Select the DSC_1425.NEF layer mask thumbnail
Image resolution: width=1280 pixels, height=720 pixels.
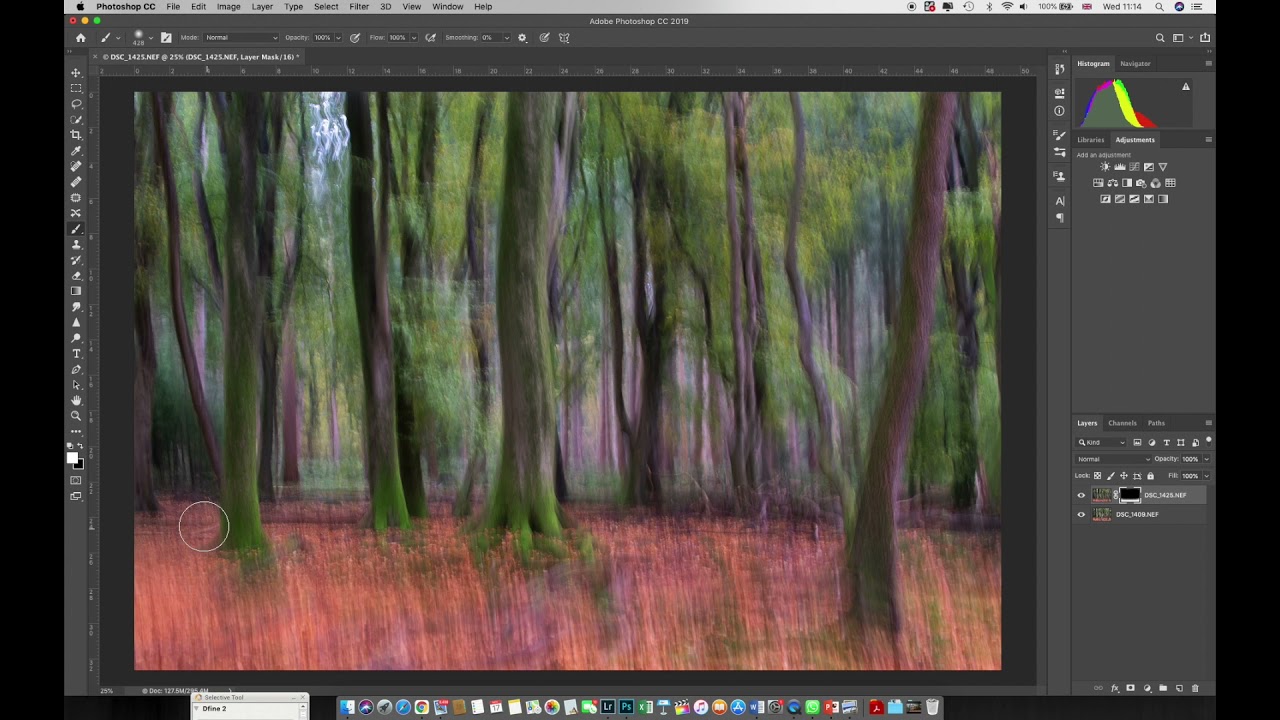pos(1129,495)
